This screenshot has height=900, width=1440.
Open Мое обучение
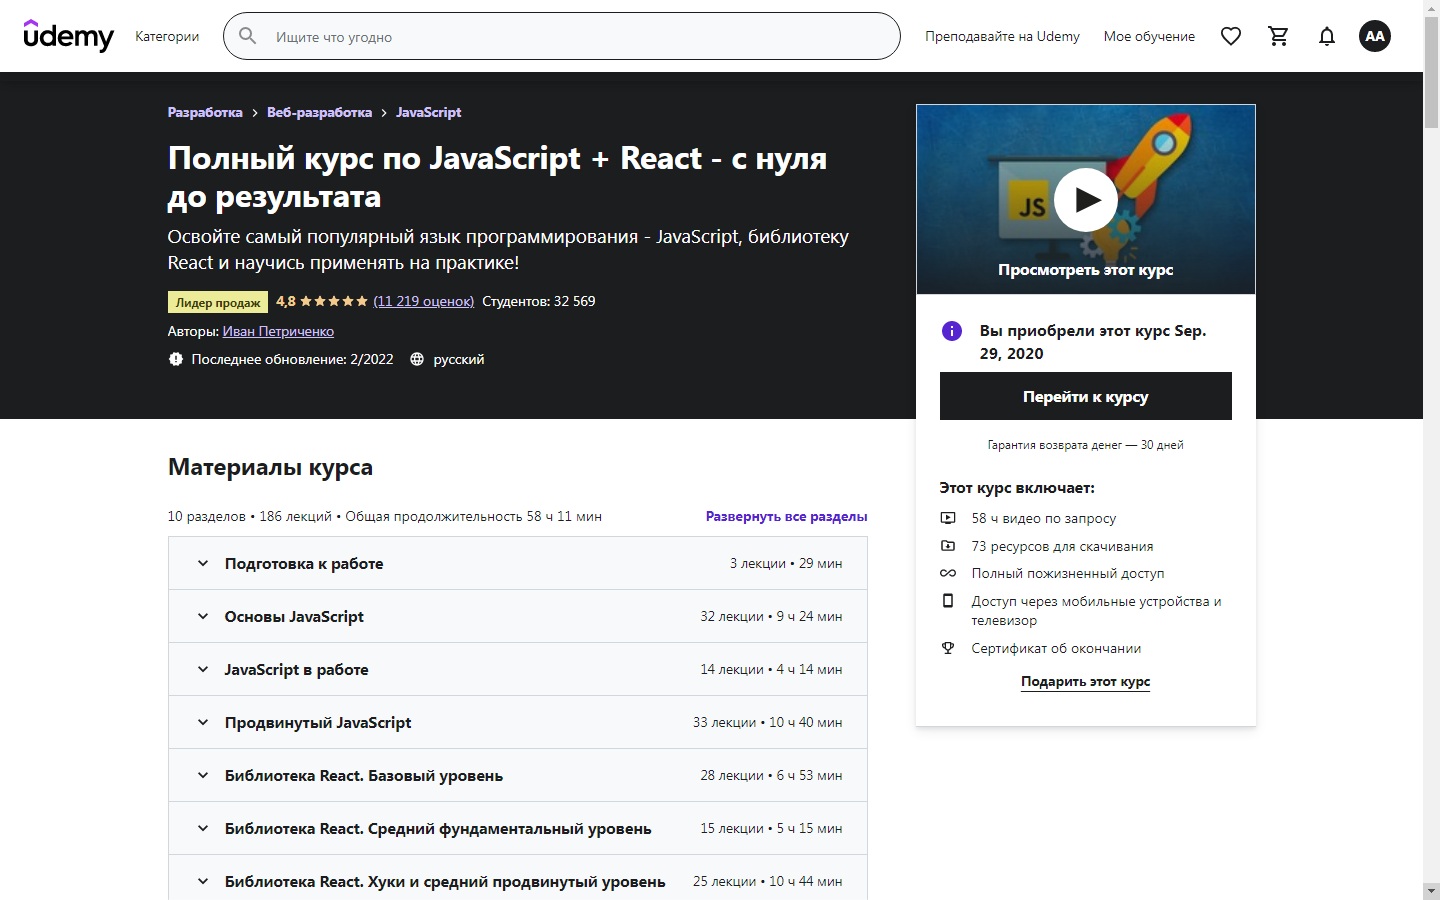(x=1149, y=36)
